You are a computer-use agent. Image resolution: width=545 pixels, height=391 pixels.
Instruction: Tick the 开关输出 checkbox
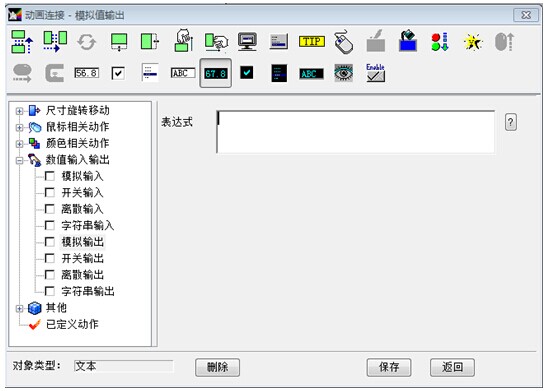click(50, 258)
